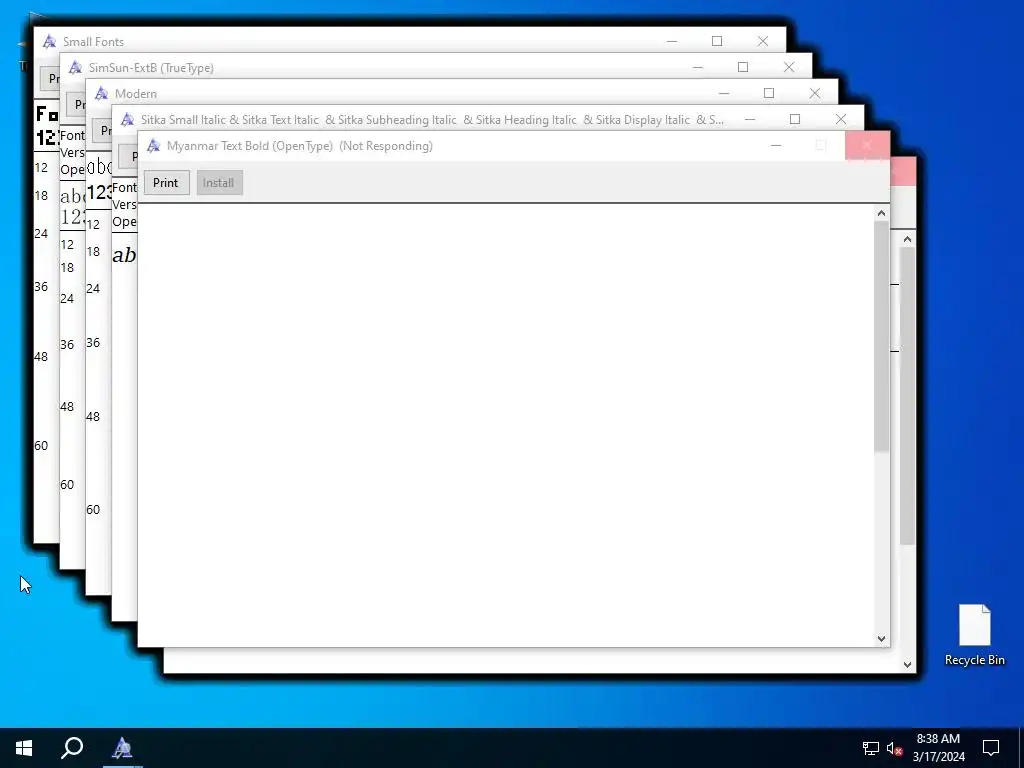The image size is (1024, 768).
Task: Maximize the SimSun-ExtB window
Action: (743, 67)
